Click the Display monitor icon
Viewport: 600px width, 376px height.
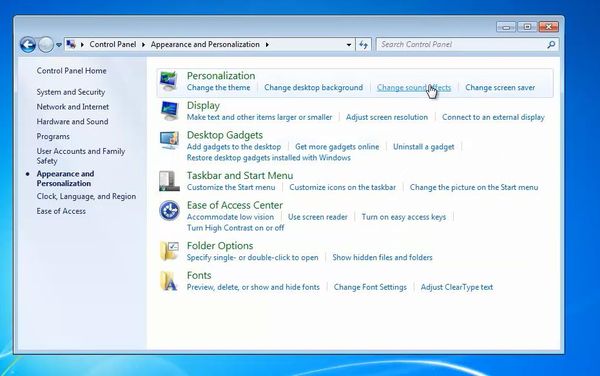[169, 111]
